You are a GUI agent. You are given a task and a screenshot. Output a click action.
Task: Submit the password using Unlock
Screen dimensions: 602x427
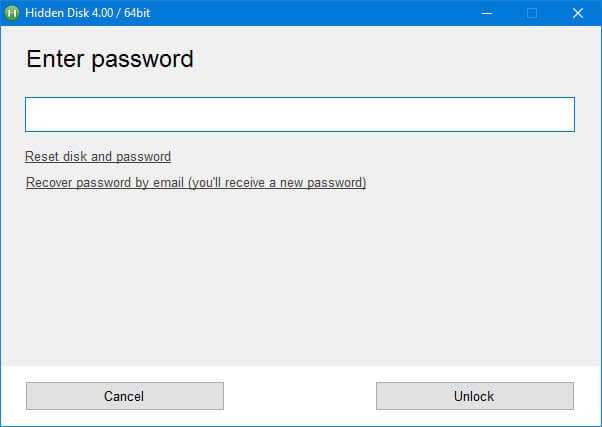[x=474, y=396]
